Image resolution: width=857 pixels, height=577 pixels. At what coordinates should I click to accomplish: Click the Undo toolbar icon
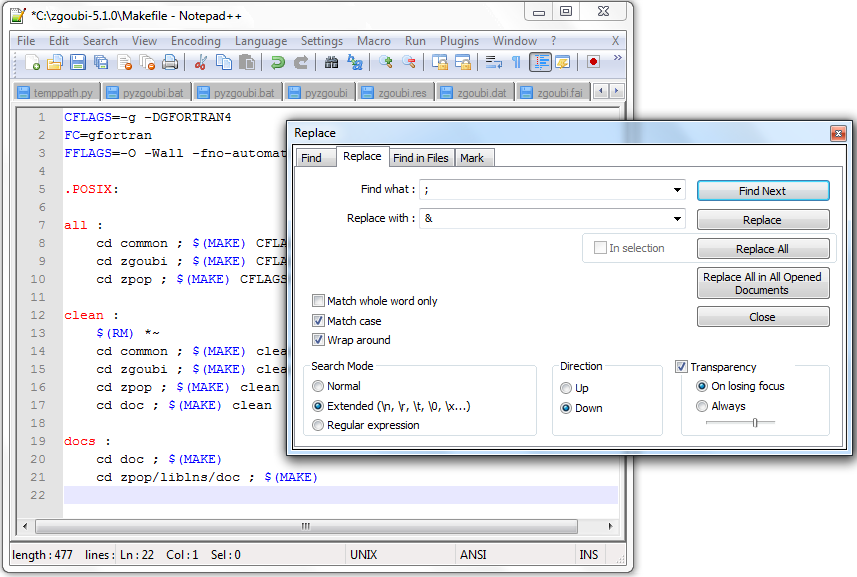coord(277,62)
